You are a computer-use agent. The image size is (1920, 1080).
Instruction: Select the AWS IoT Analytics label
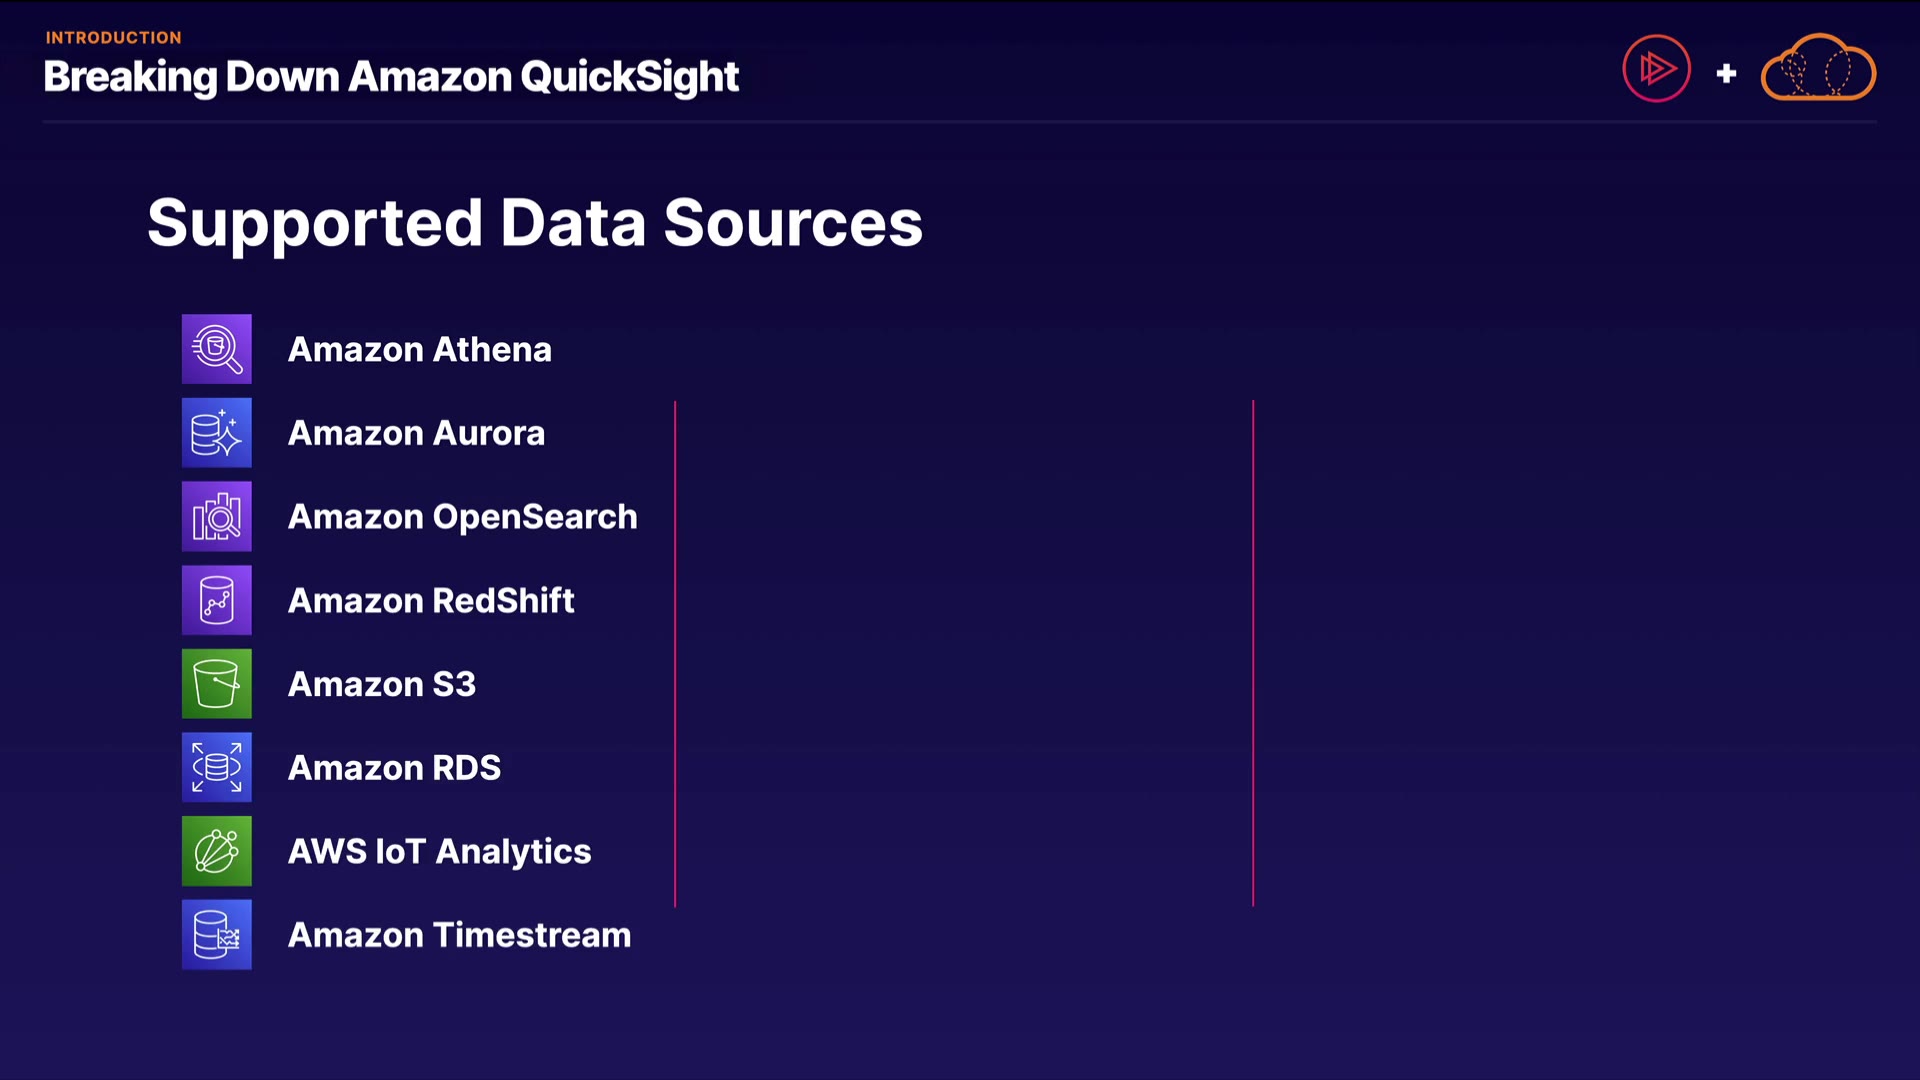pos(439,852)
